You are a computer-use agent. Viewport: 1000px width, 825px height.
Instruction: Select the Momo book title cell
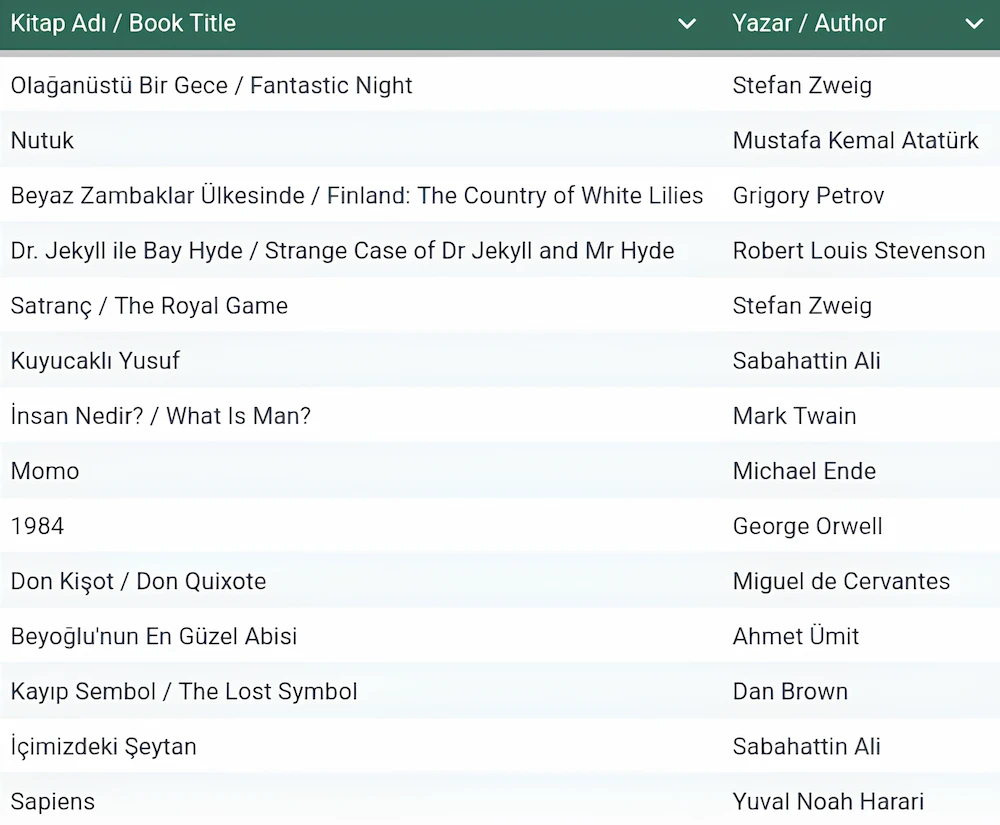click(45, 471)
